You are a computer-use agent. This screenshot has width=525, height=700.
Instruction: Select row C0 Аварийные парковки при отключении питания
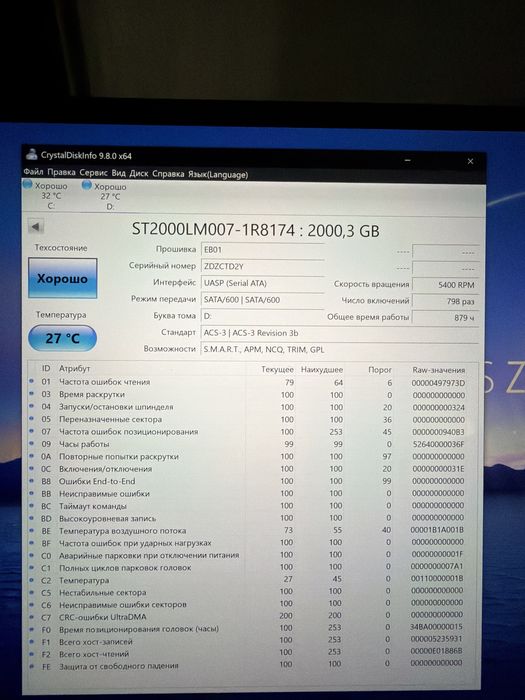[x=252, y=555]
